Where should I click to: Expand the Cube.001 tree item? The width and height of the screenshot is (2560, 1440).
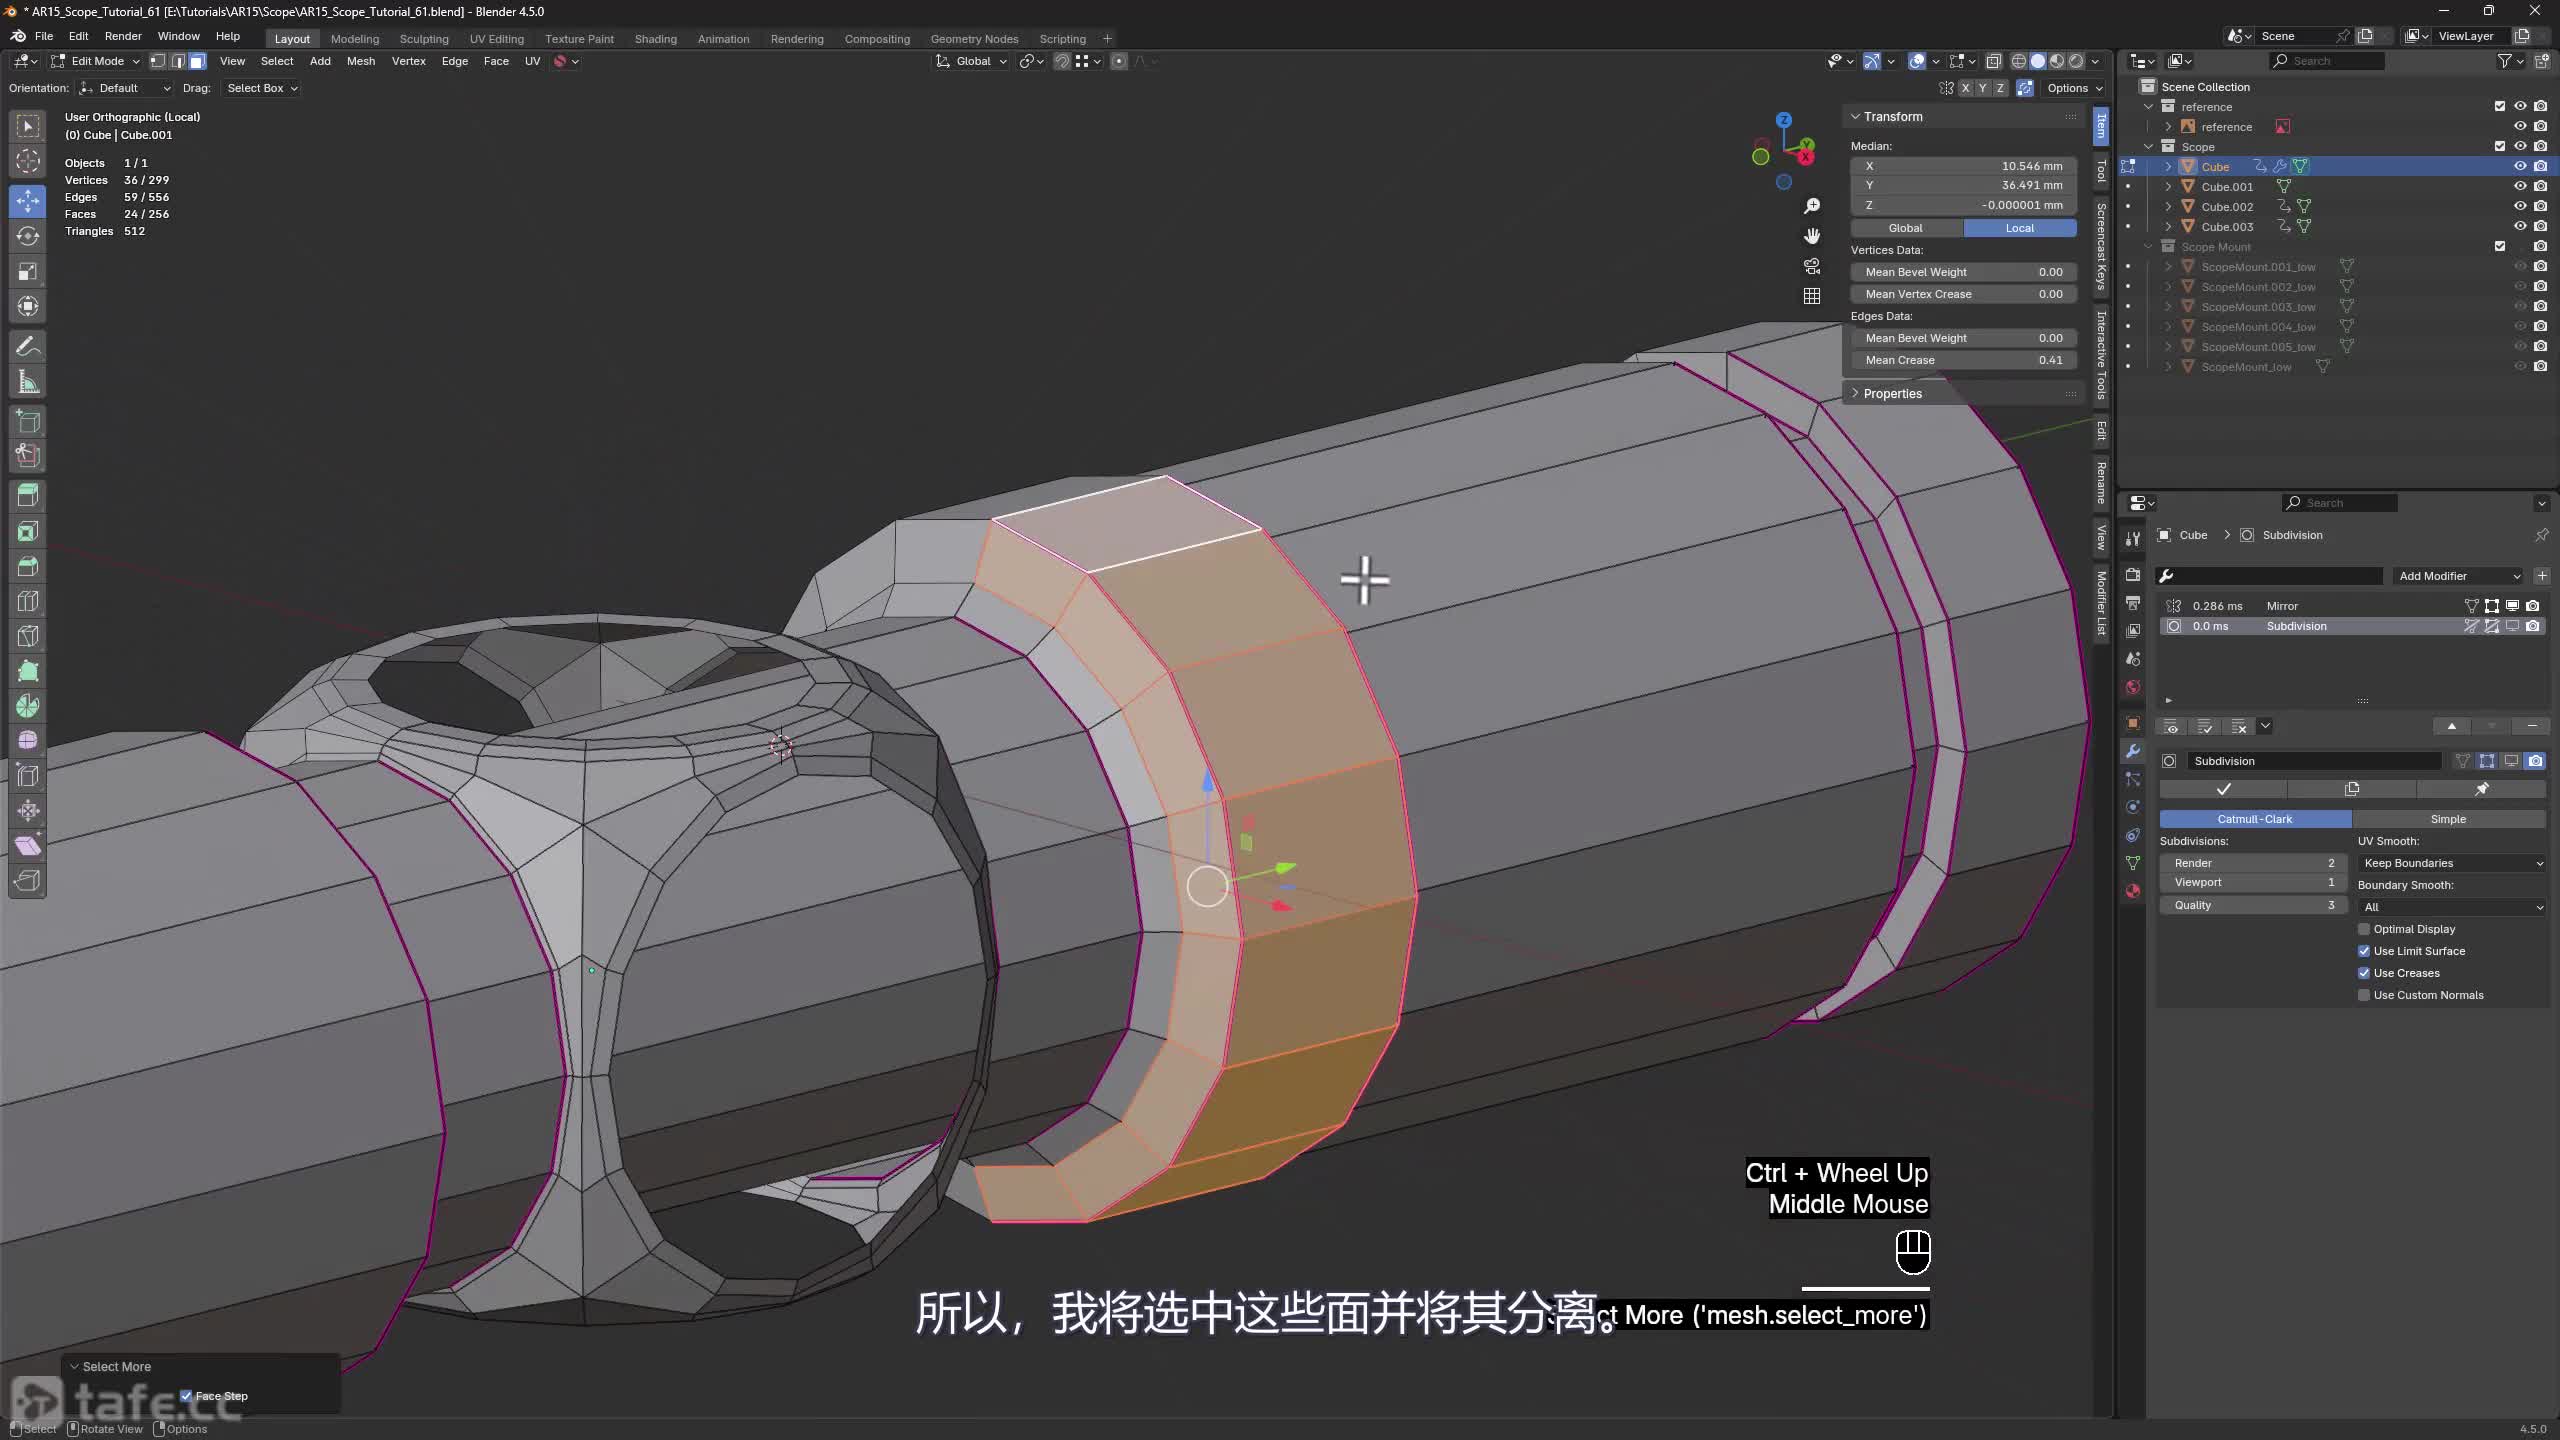[2168, 187]
